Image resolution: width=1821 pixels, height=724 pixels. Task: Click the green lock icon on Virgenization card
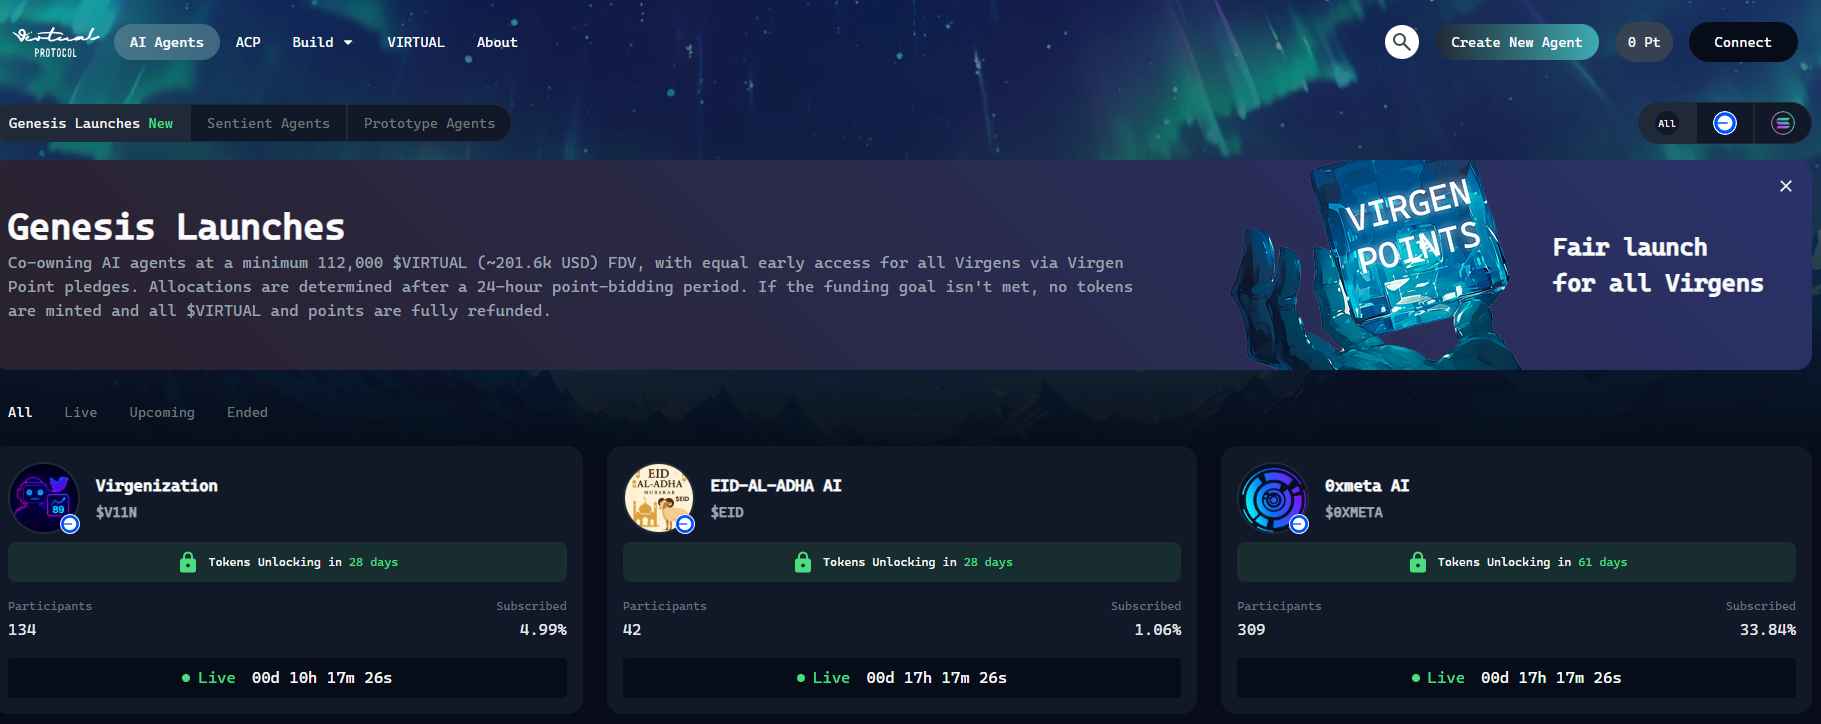coord(188,562)
